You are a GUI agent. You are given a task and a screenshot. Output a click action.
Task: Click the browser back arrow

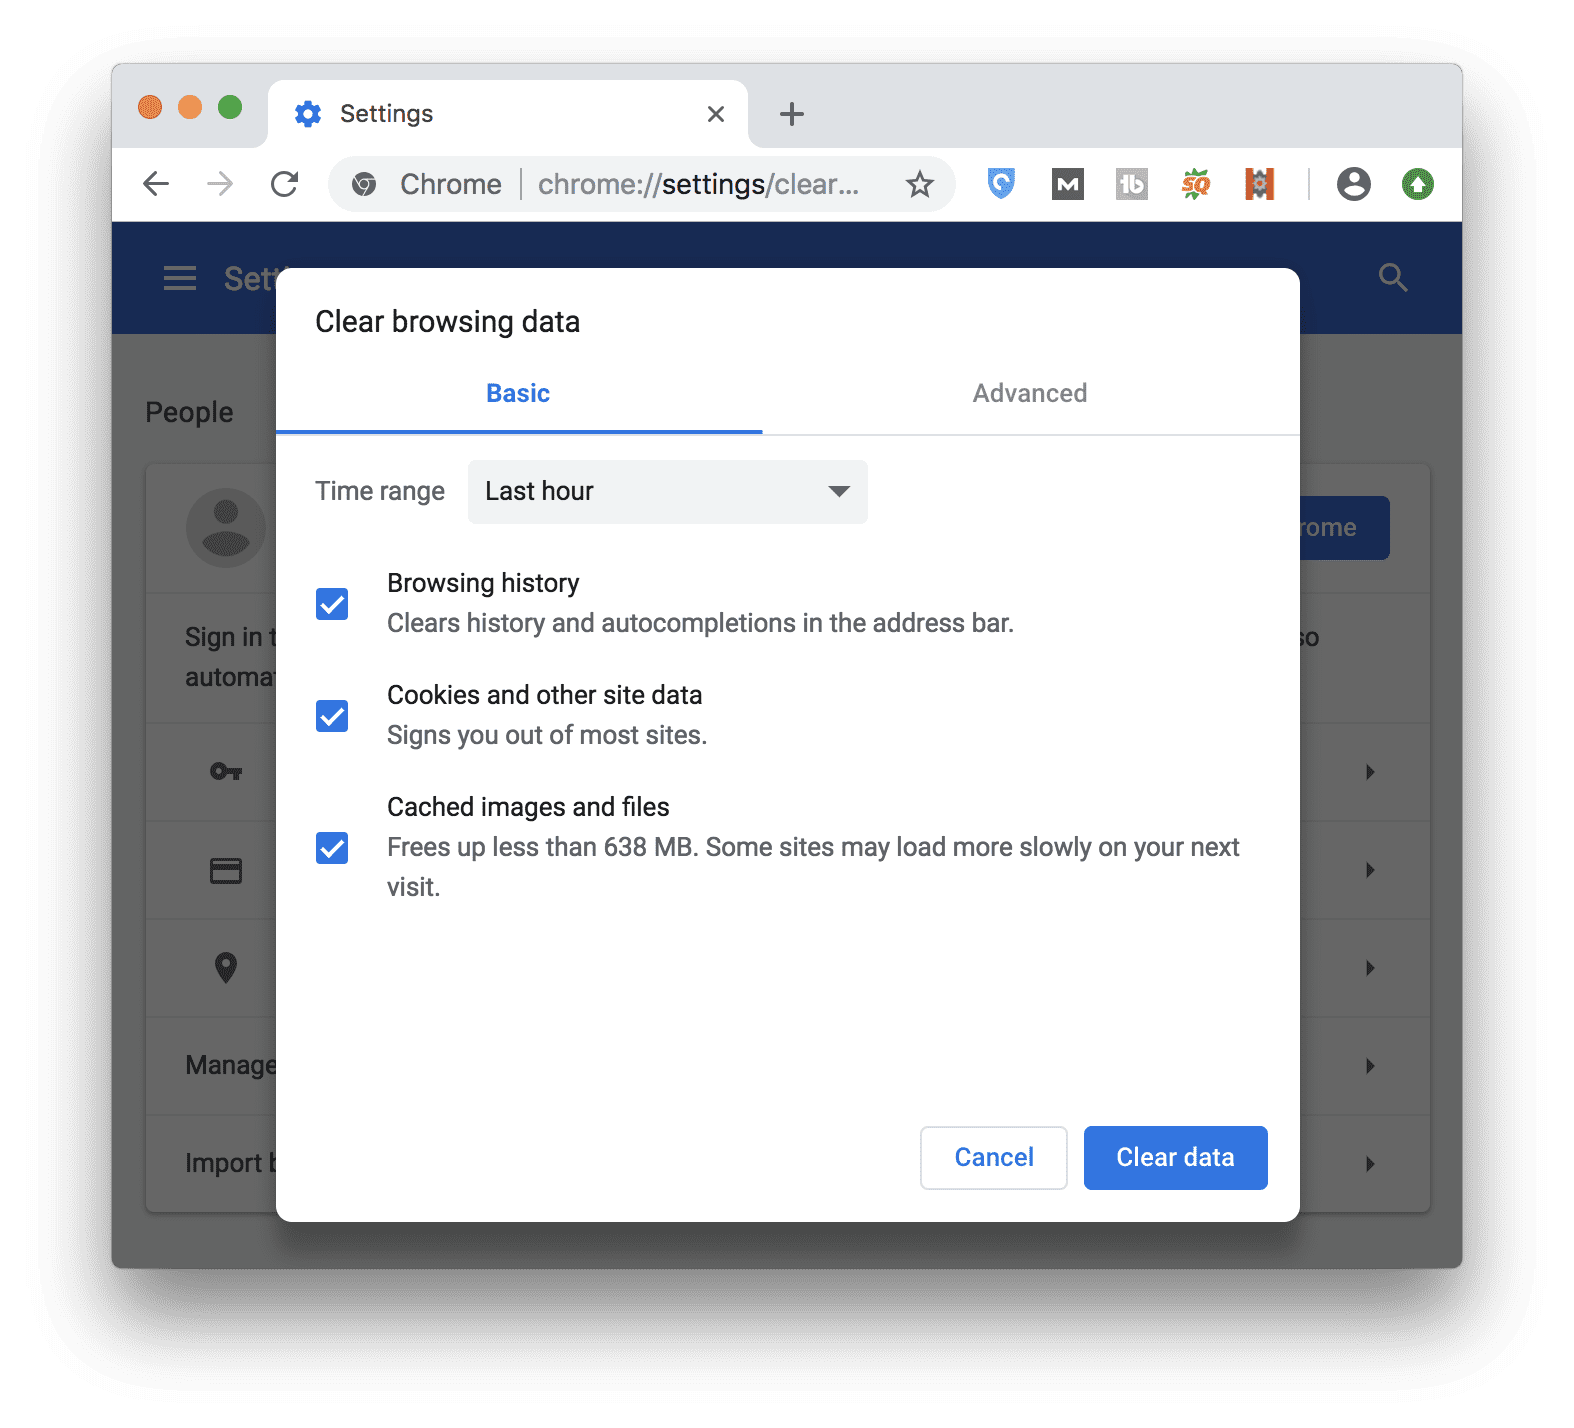pyautogui.click(x=156, y=184)
